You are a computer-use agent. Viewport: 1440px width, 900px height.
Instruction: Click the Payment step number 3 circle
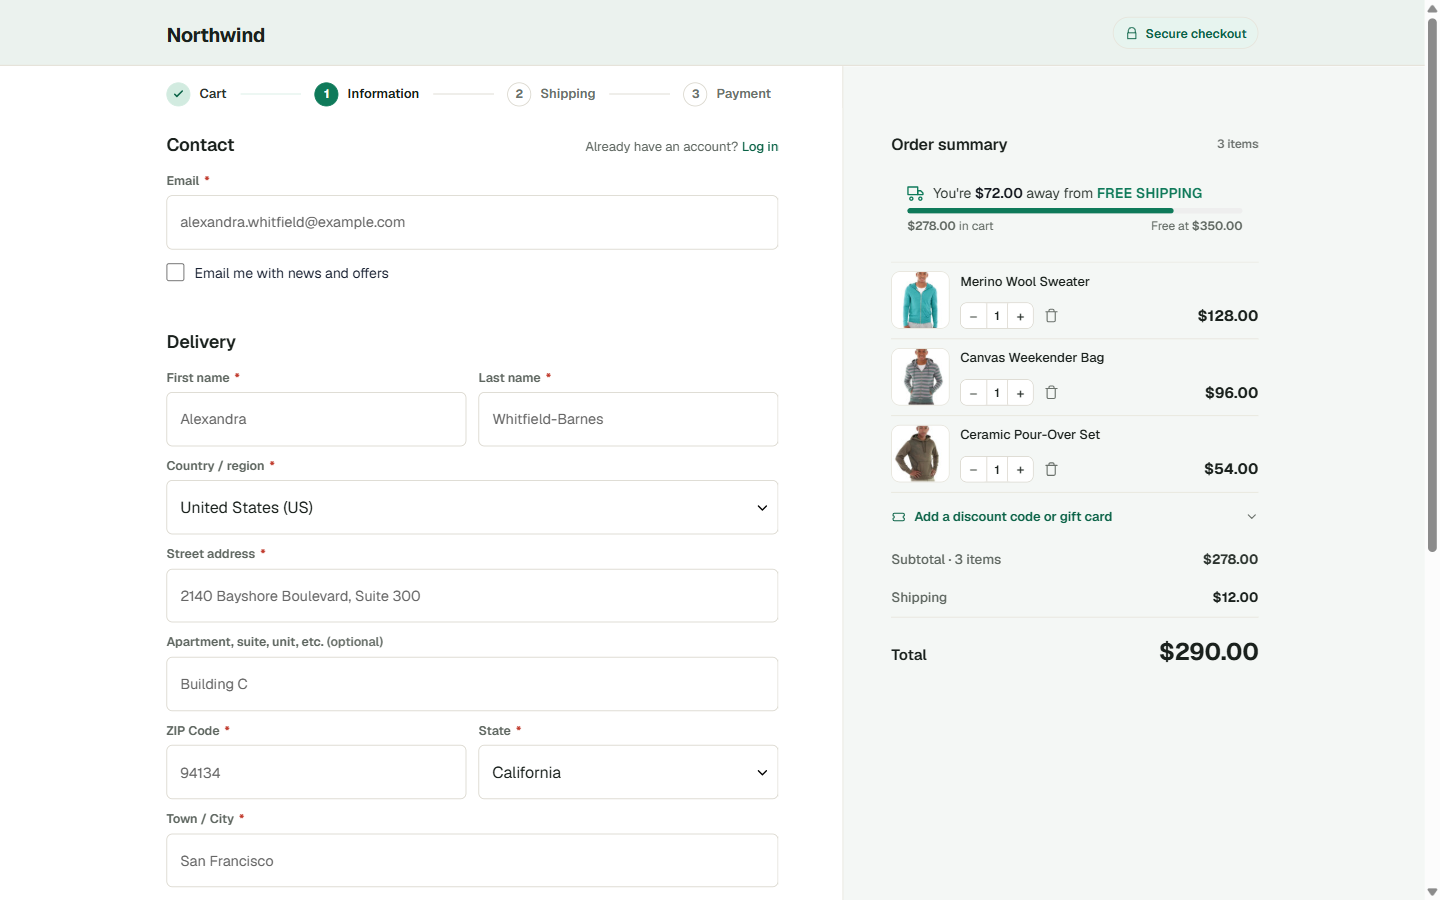[695, 94]
